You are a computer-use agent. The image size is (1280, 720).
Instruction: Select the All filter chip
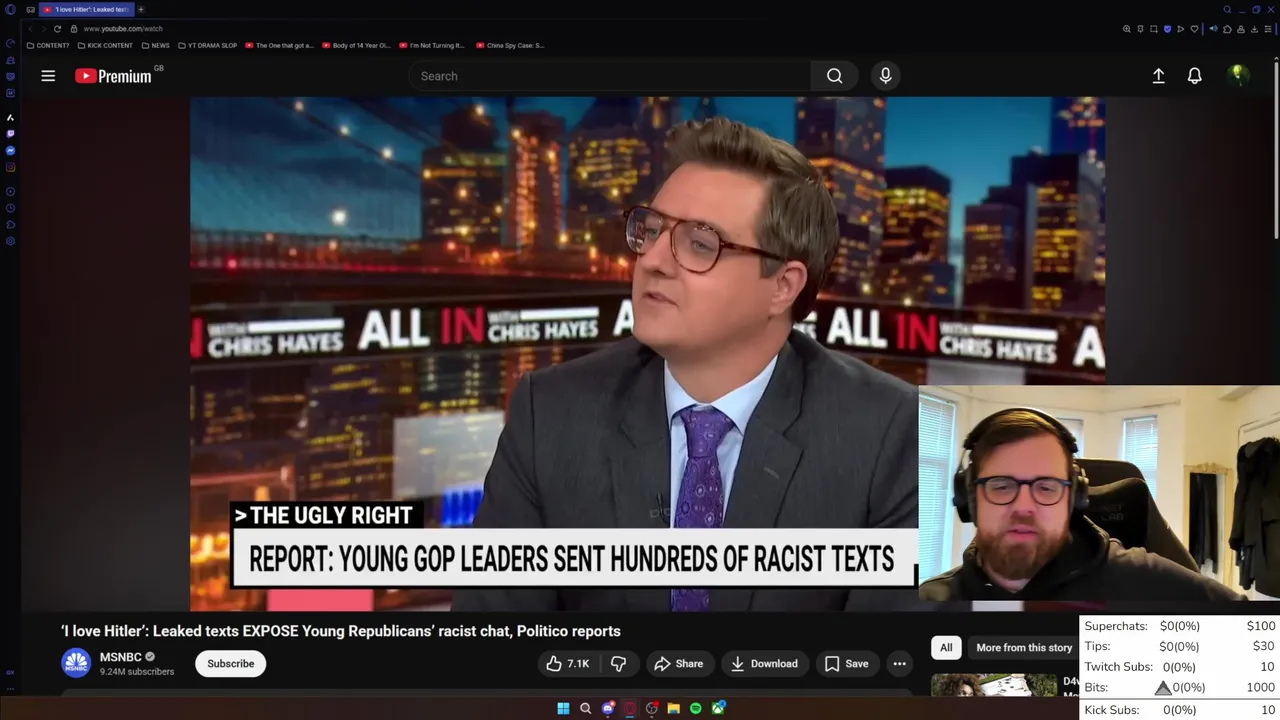[x=946, y=647]
